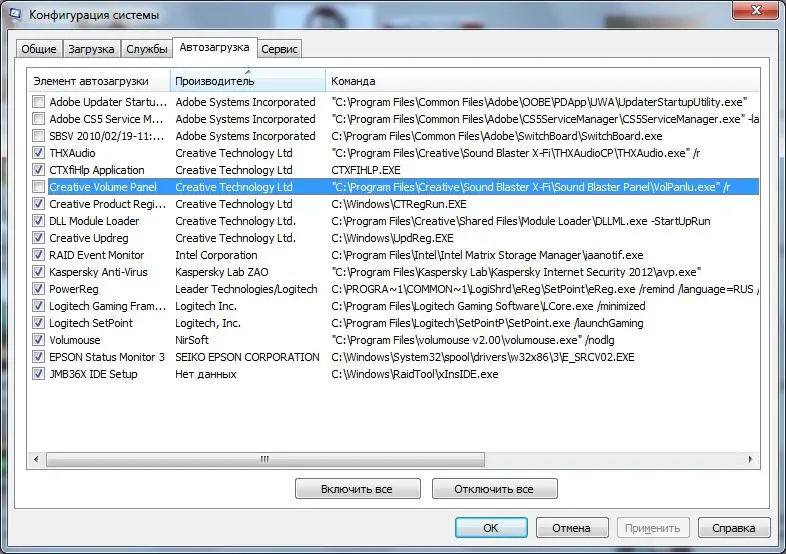Select the CTXFIHLP.EXE command cell
The height and width of the screenshot is (554, 786).
[366, 170]
